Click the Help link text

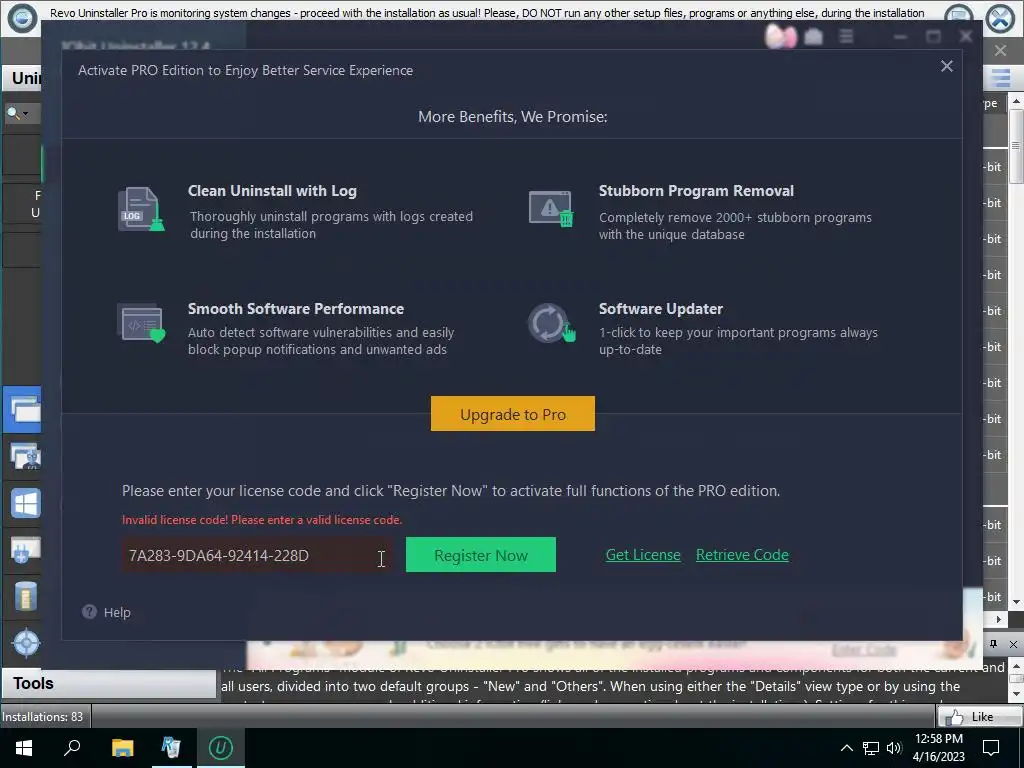coord(117,612)
